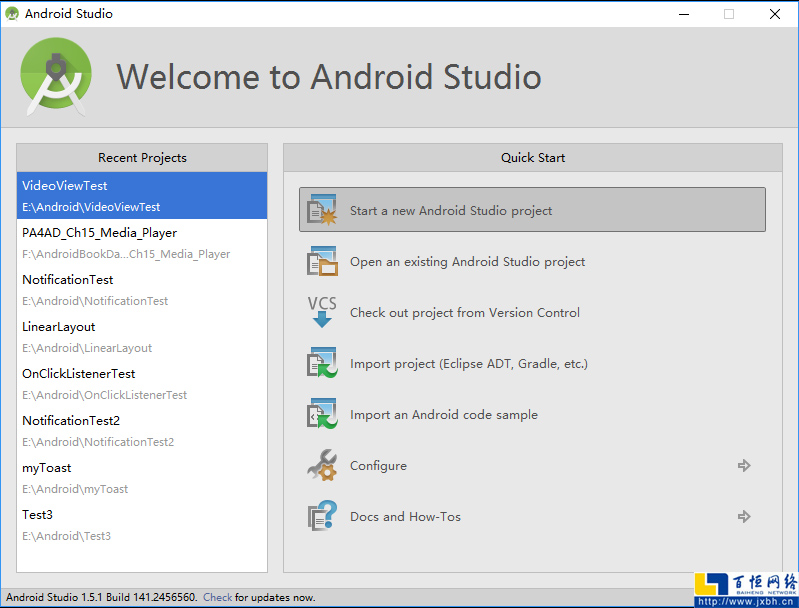Select the Test3 recent project
The height and width of the screenshot is (608, 799).
point(142,525)
